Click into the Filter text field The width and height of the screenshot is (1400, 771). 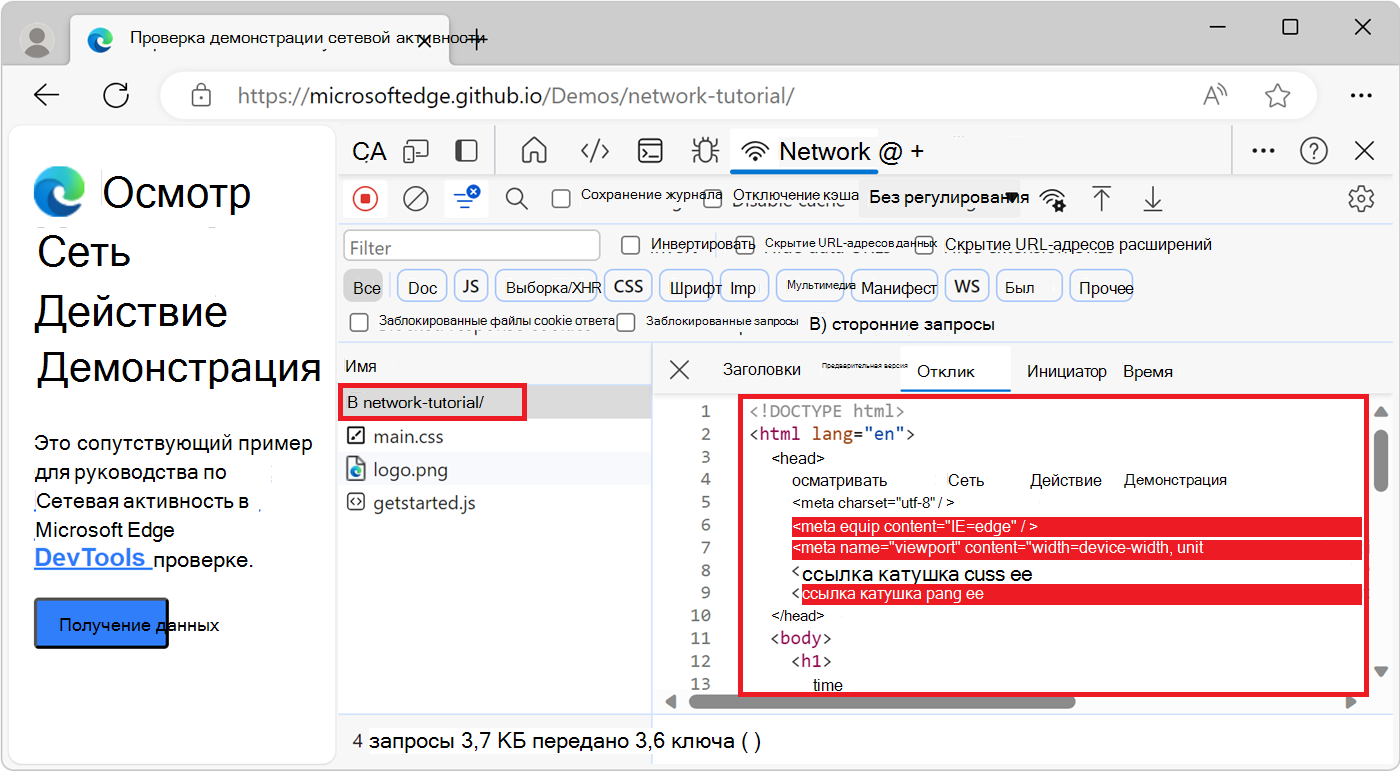[472, 246]
